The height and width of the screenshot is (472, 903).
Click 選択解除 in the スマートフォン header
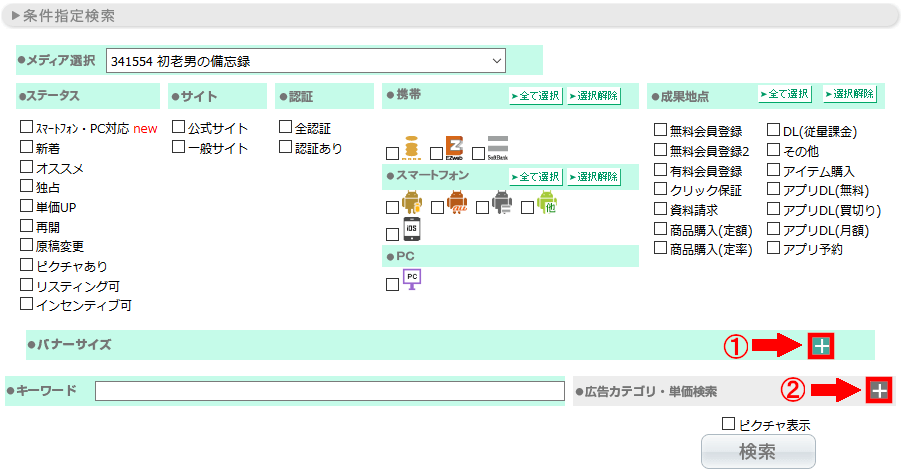pos(594,177)
